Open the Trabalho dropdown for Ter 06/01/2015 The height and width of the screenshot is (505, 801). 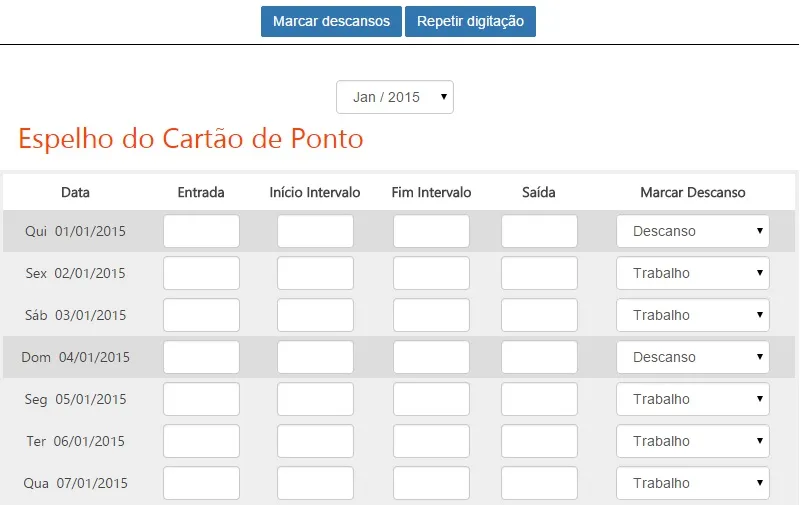(693, 441)
